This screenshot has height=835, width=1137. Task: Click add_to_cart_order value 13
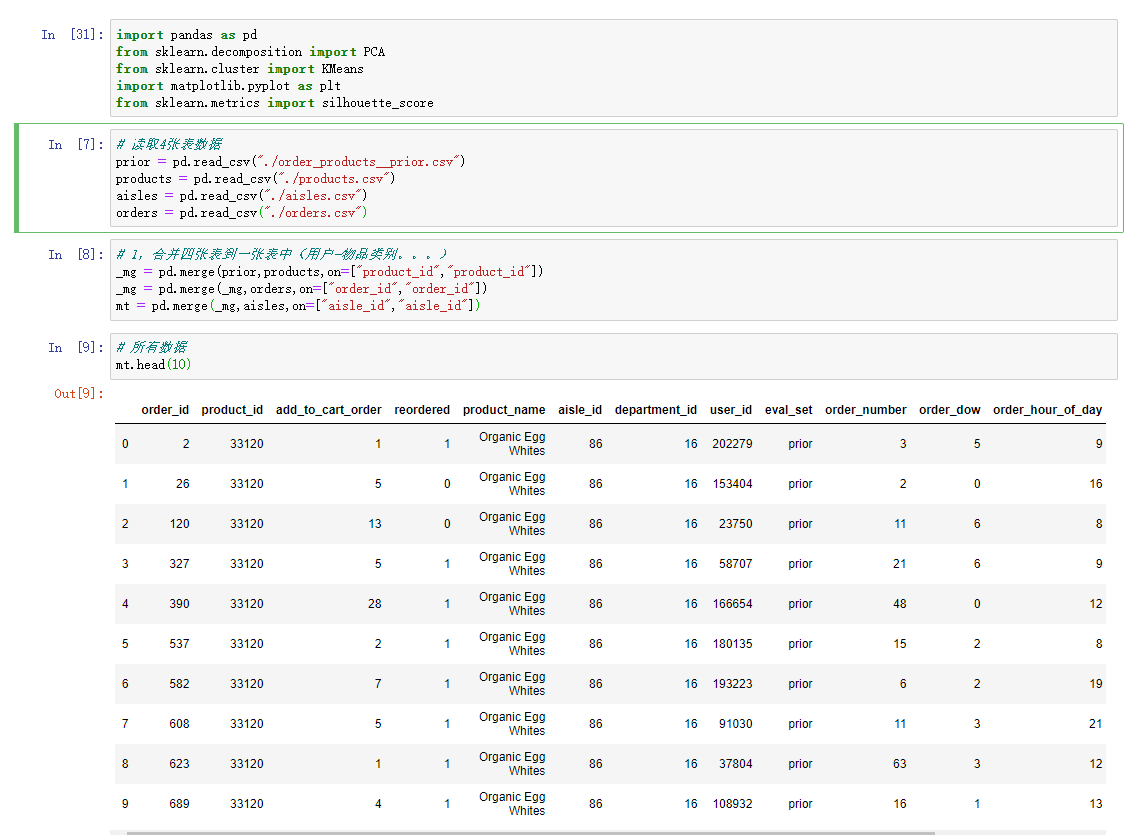374,523
